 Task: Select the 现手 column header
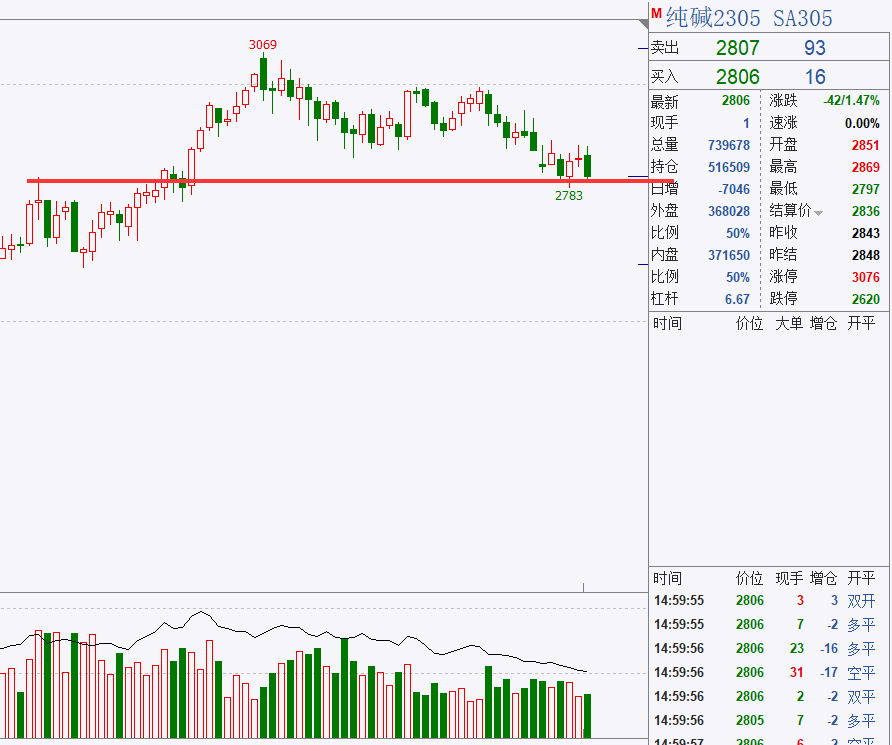(789, 578)
